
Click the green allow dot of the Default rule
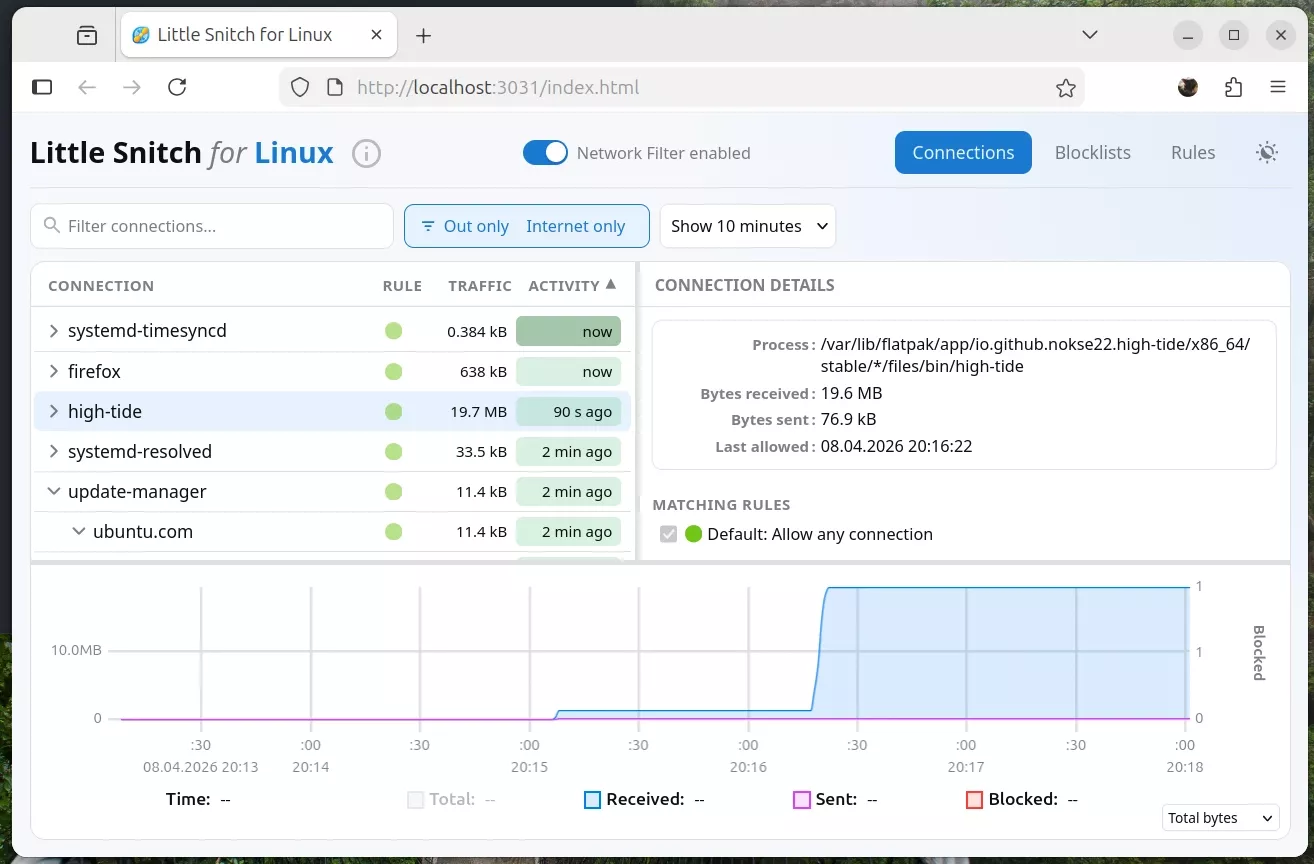[x=694, y=534]
